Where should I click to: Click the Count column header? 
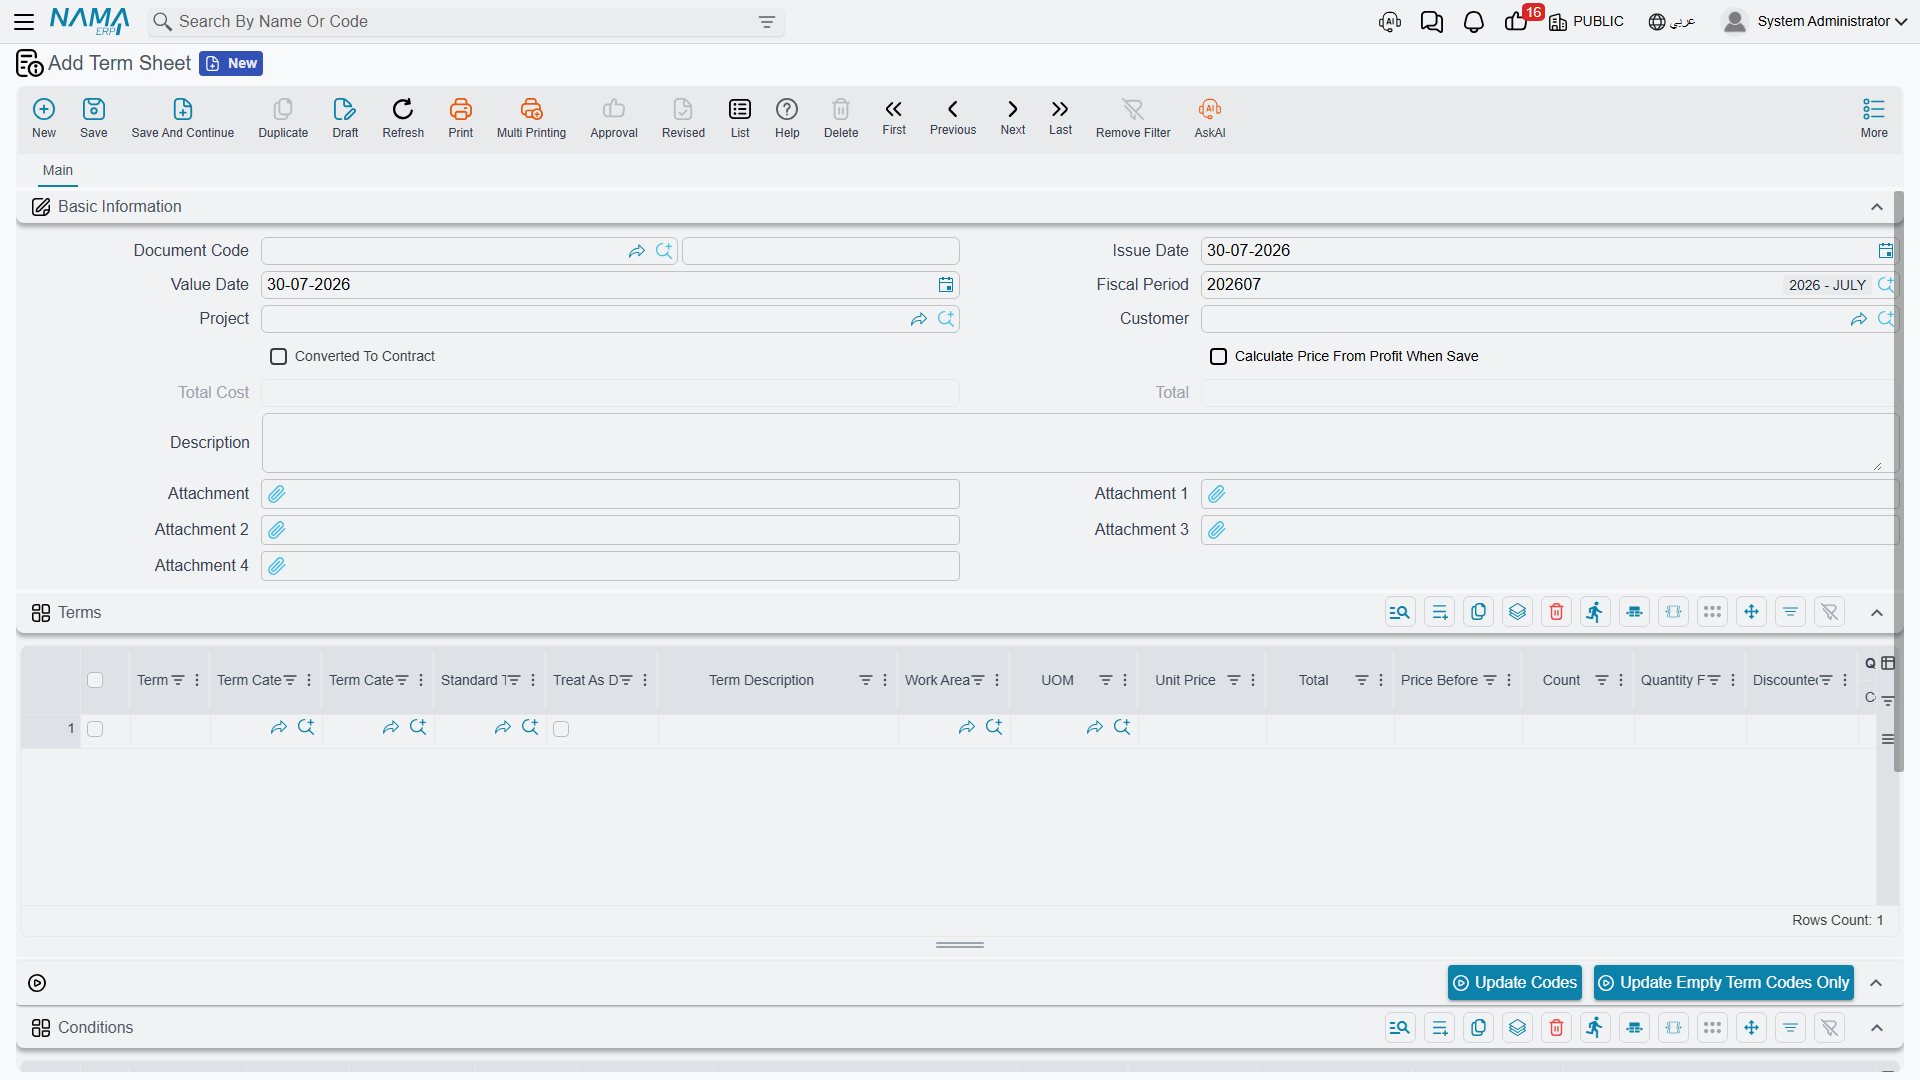click(1561, 680)
